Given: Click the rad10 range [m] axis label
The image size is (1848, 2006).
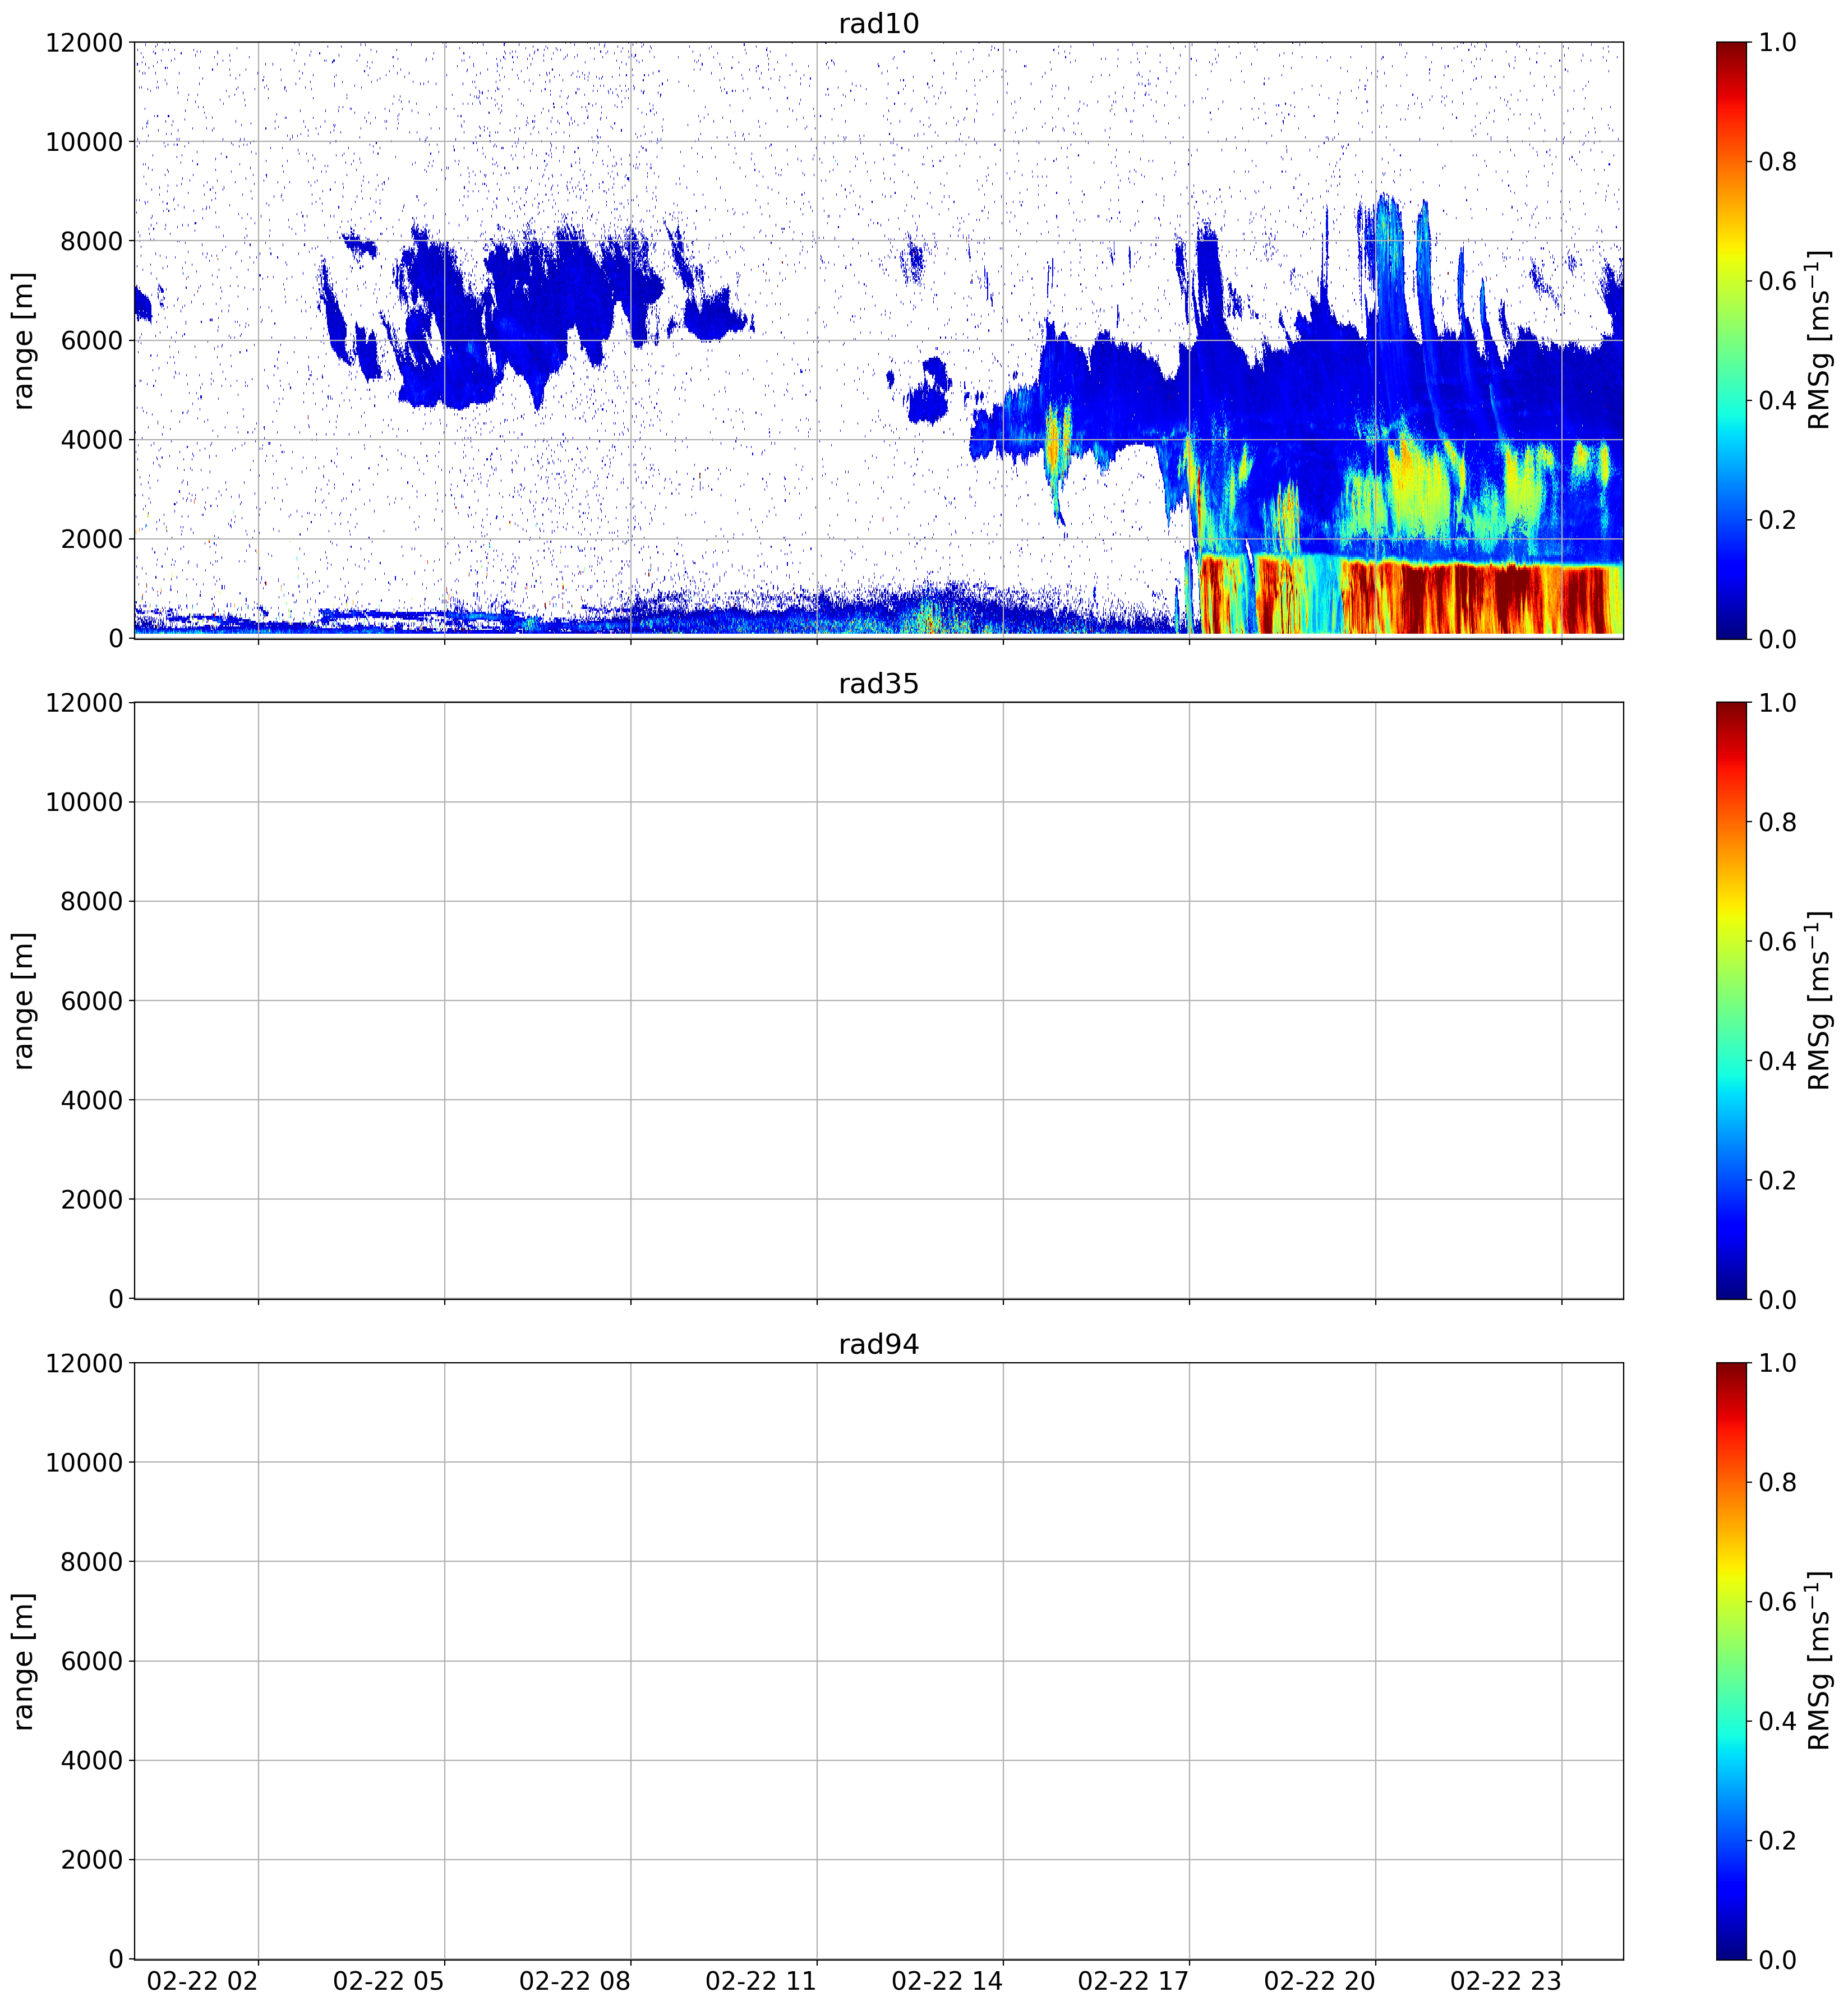Looking at the screenshot, I should [23, 340].
